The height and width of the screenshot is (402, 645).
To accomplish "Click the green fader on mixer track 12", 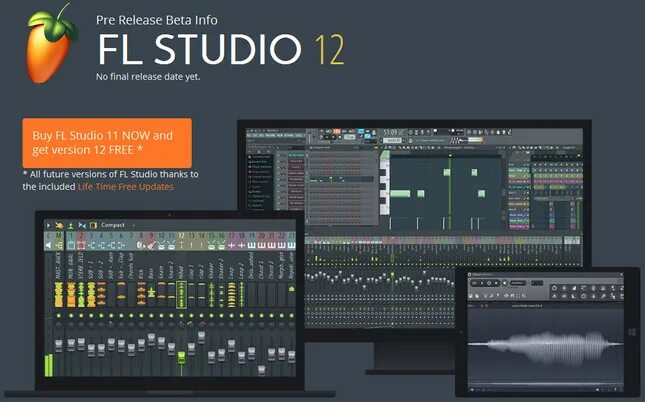I will [x=181, y=358].
